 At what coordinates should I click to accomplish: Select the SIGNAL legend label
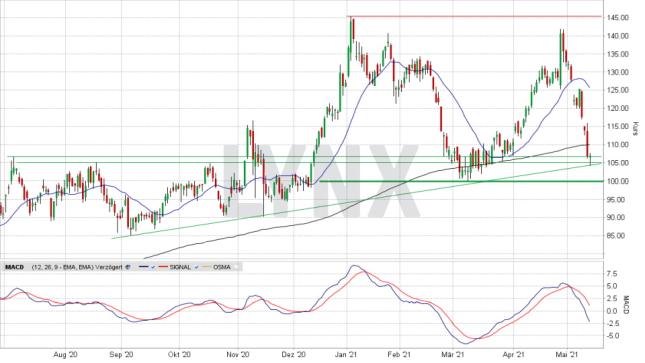coord(180,267)
